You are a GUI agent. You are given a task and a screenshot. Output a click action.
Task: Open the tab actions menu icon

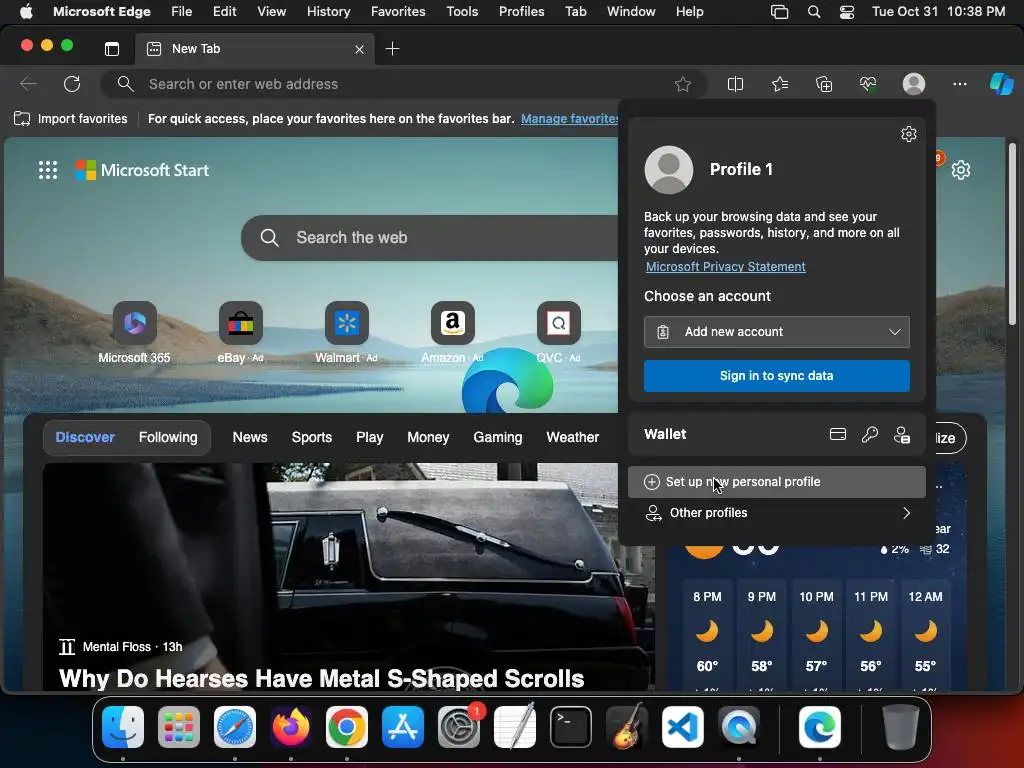(x=112, y=49)
